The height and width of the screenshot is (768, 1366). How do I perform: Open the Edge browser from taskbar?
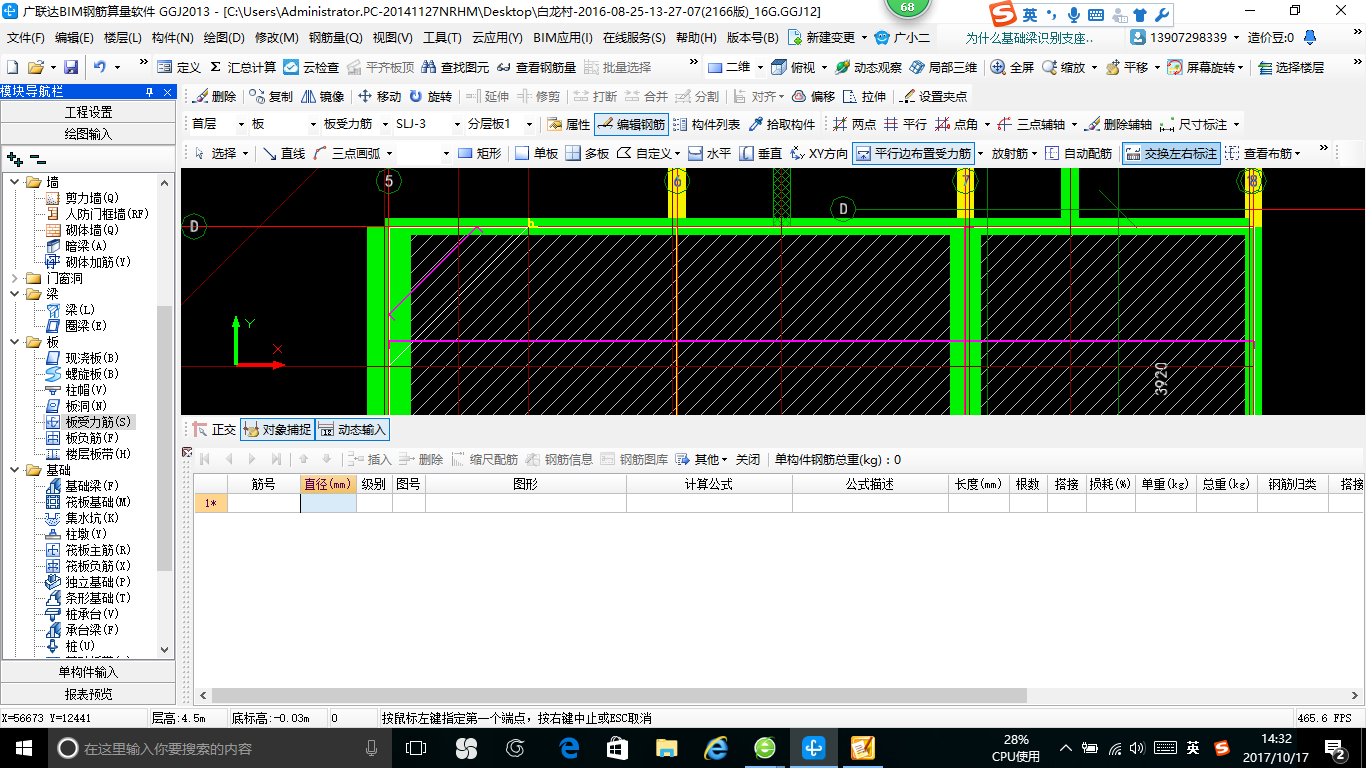tap(569, 748)
